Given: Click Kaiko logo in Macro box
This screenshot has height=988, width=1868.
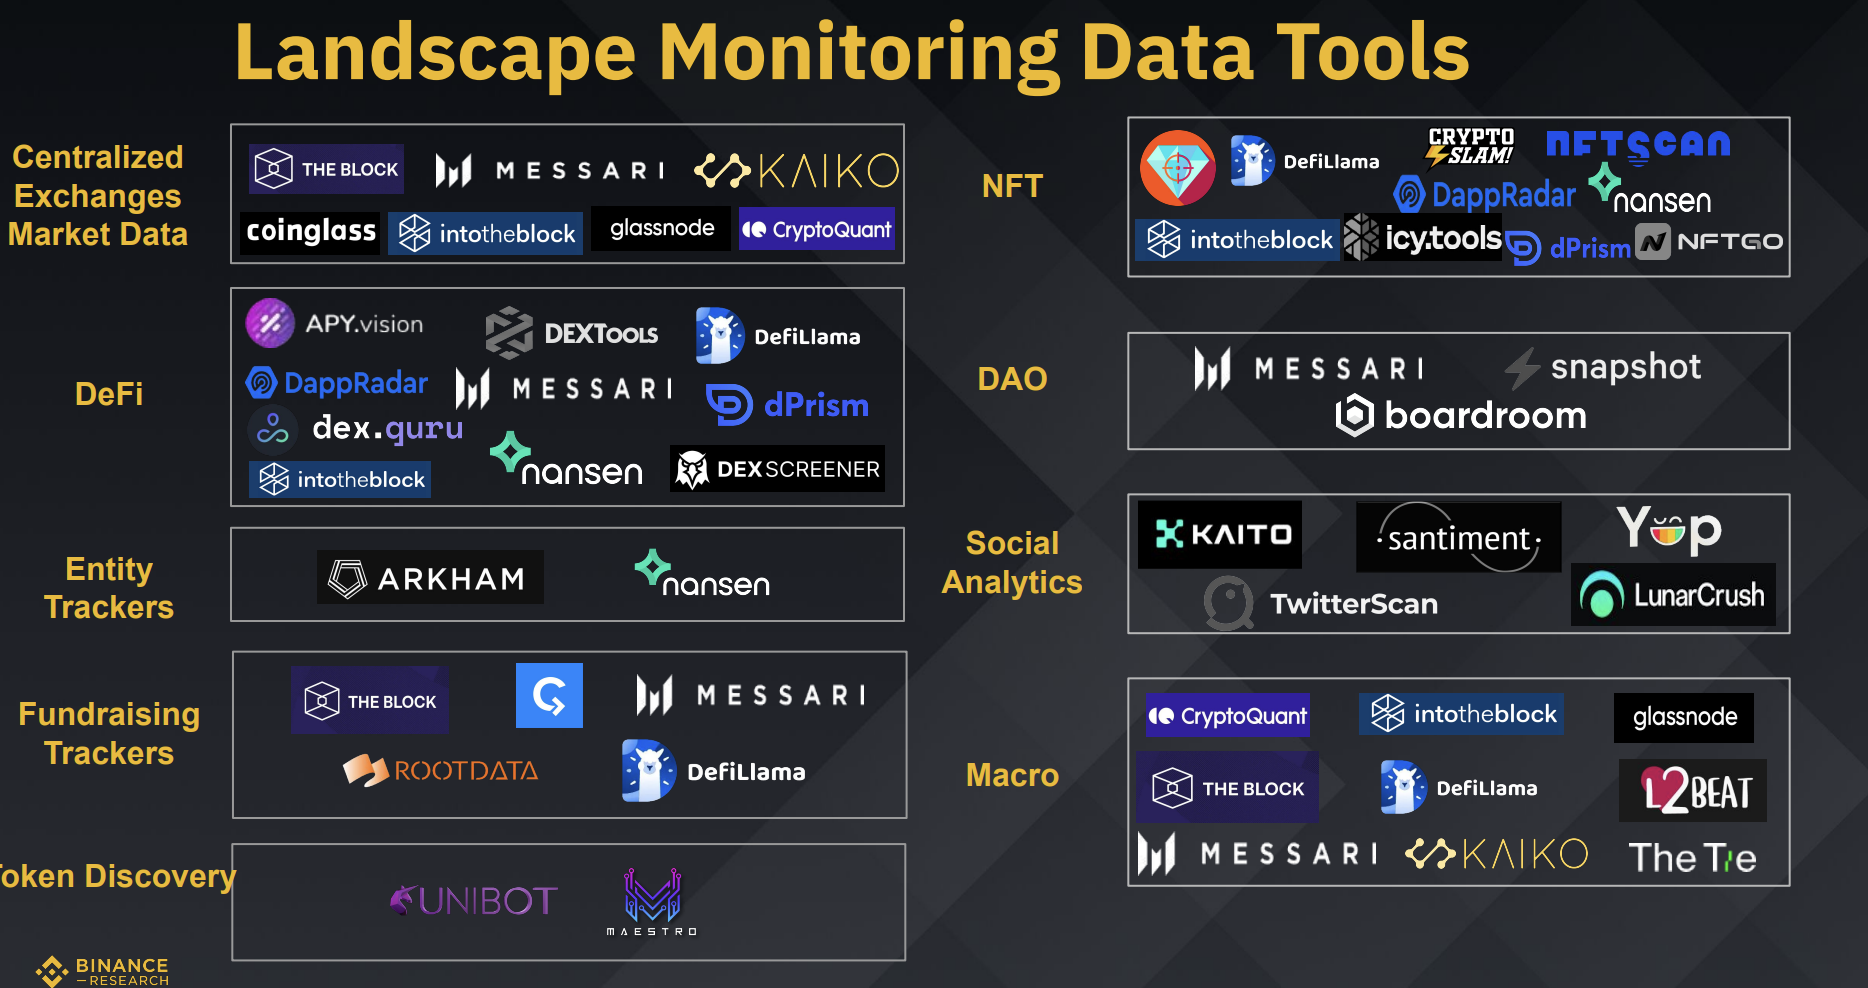Looking at the screenshot, I should [x=1497, y=854].
